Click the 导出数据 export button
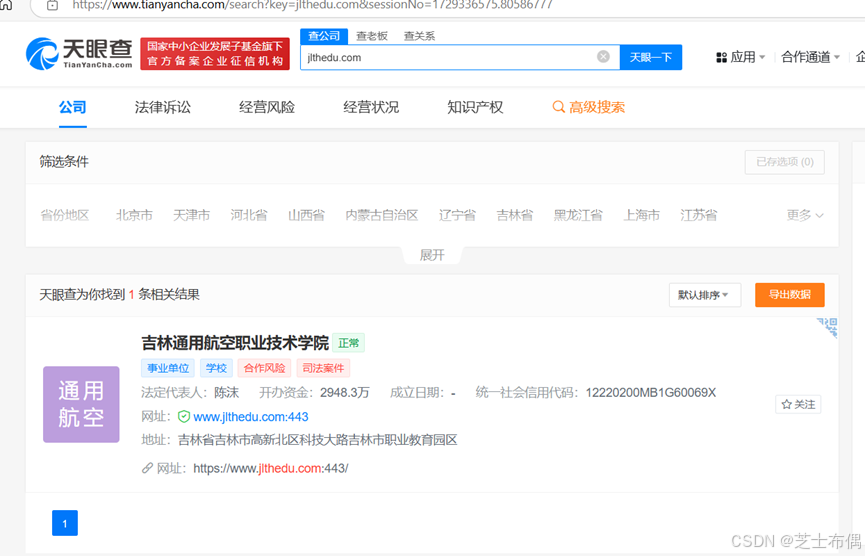865x556 pixels. pyautogui.click(x=789, y=295)
